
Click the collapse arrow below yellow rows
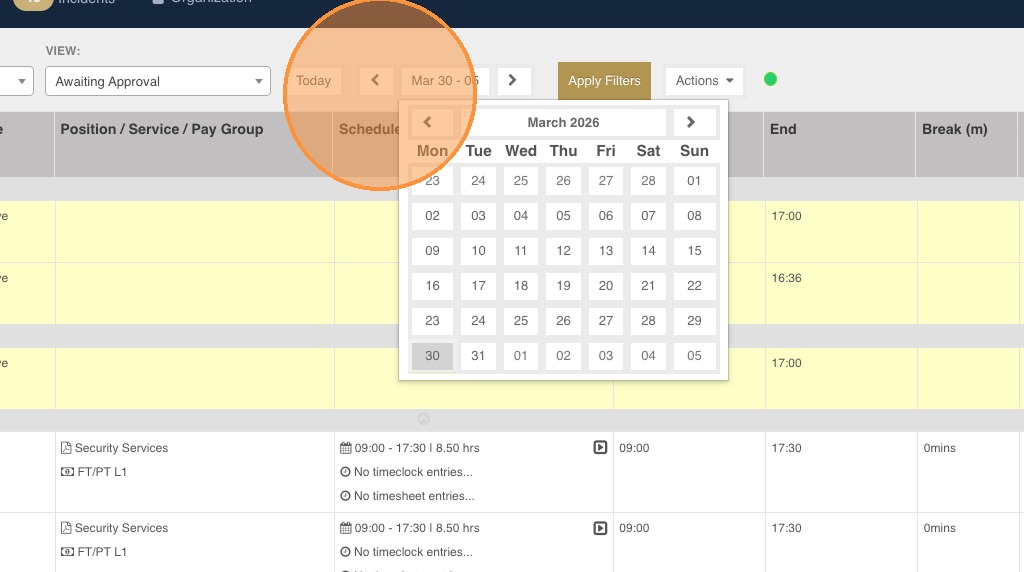coord(423,419)
